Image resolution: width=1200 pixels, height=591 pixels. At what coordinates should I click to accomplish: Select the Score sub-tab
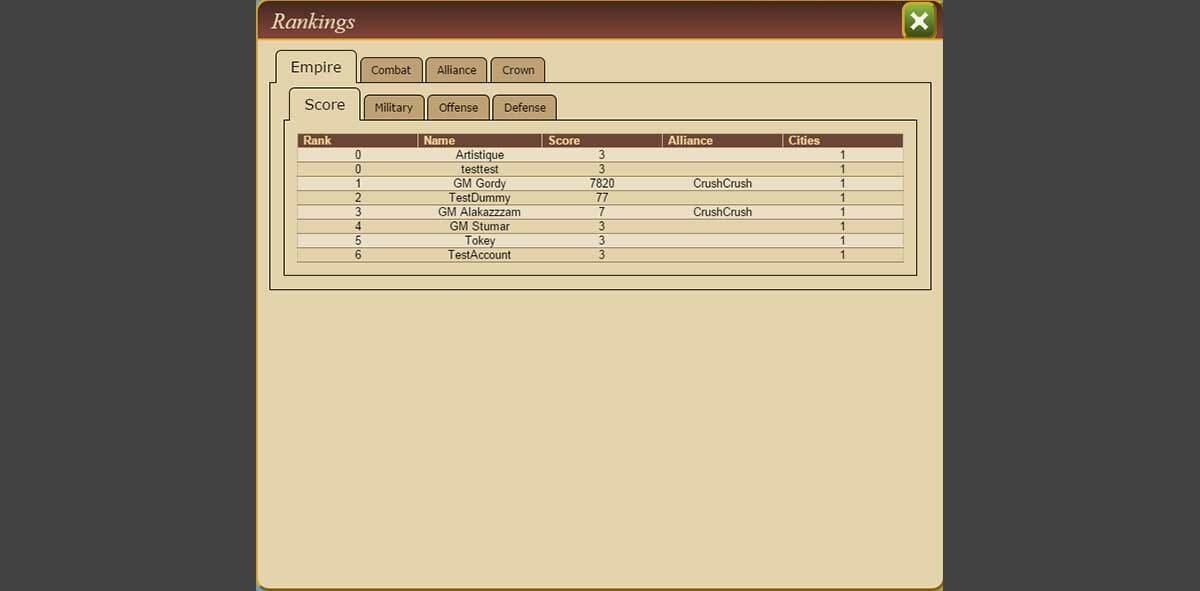[325, 105]
